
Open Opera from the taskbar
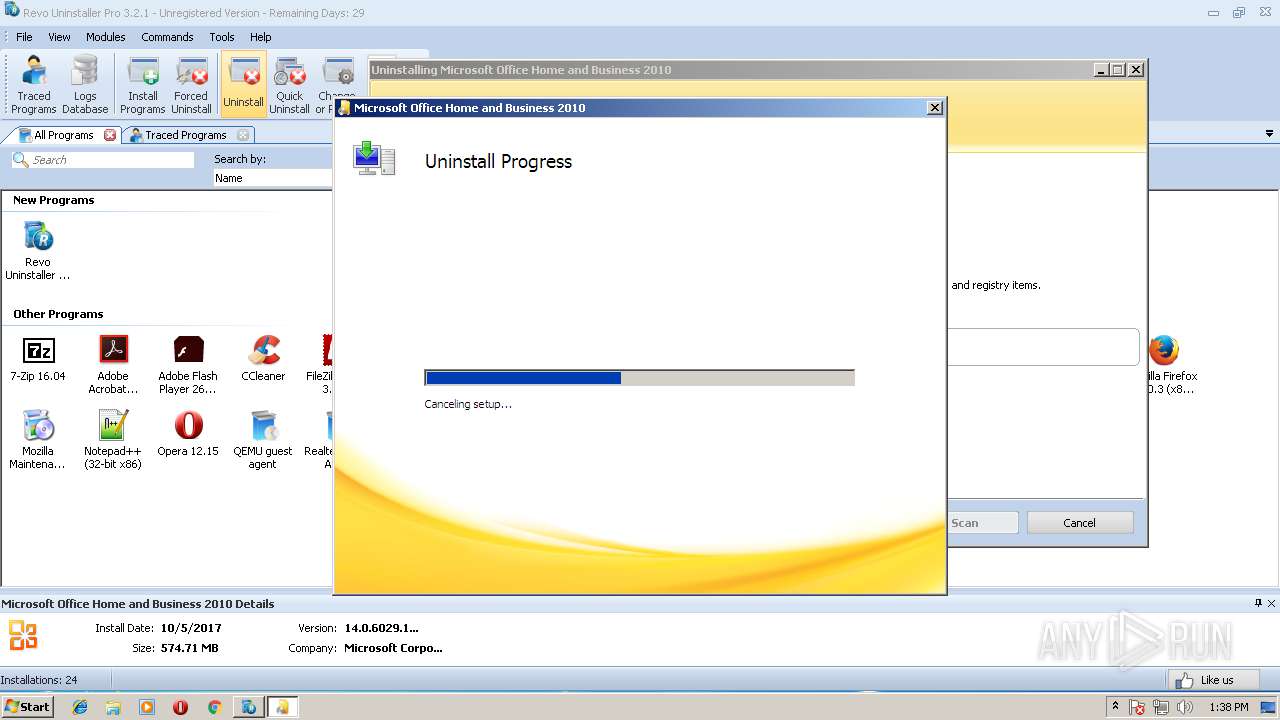coord(180,707)
